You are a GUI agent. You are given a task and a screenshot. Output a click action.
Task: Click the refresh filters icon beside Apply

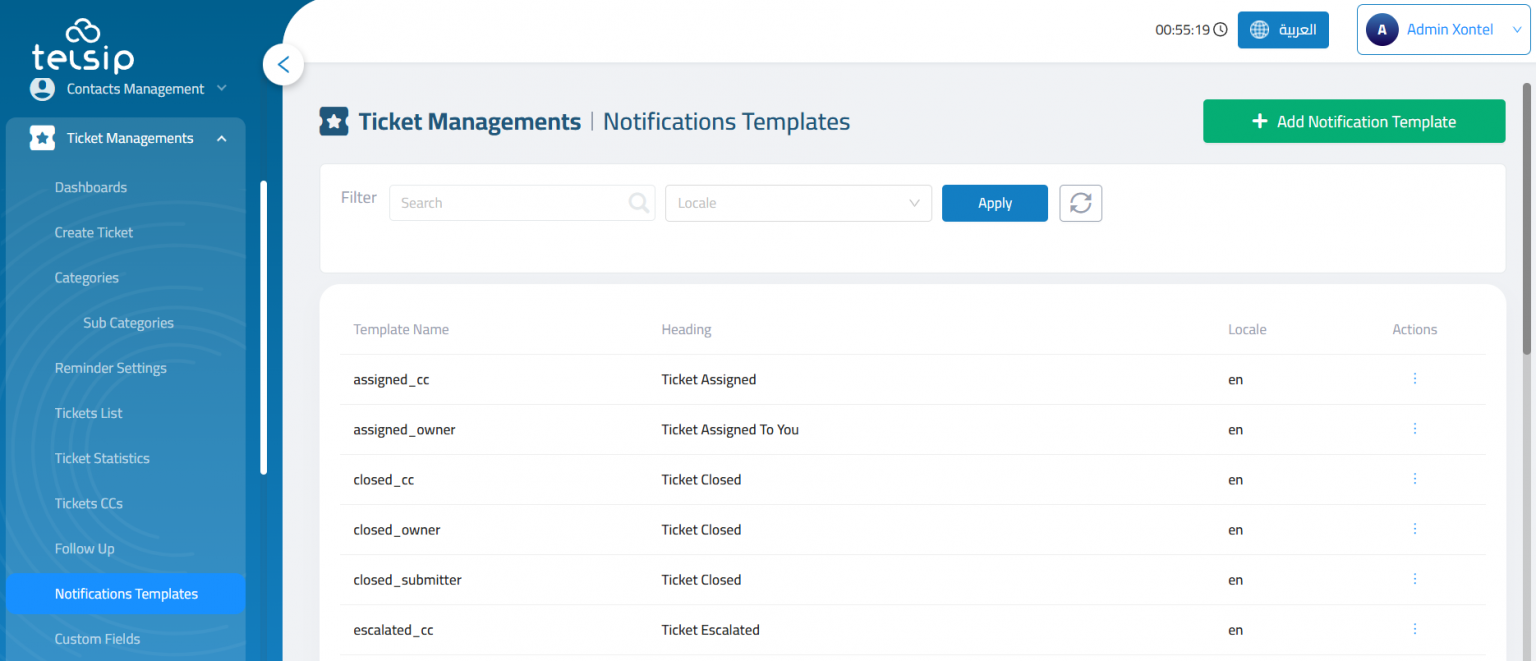click(x=1080, y=203)
